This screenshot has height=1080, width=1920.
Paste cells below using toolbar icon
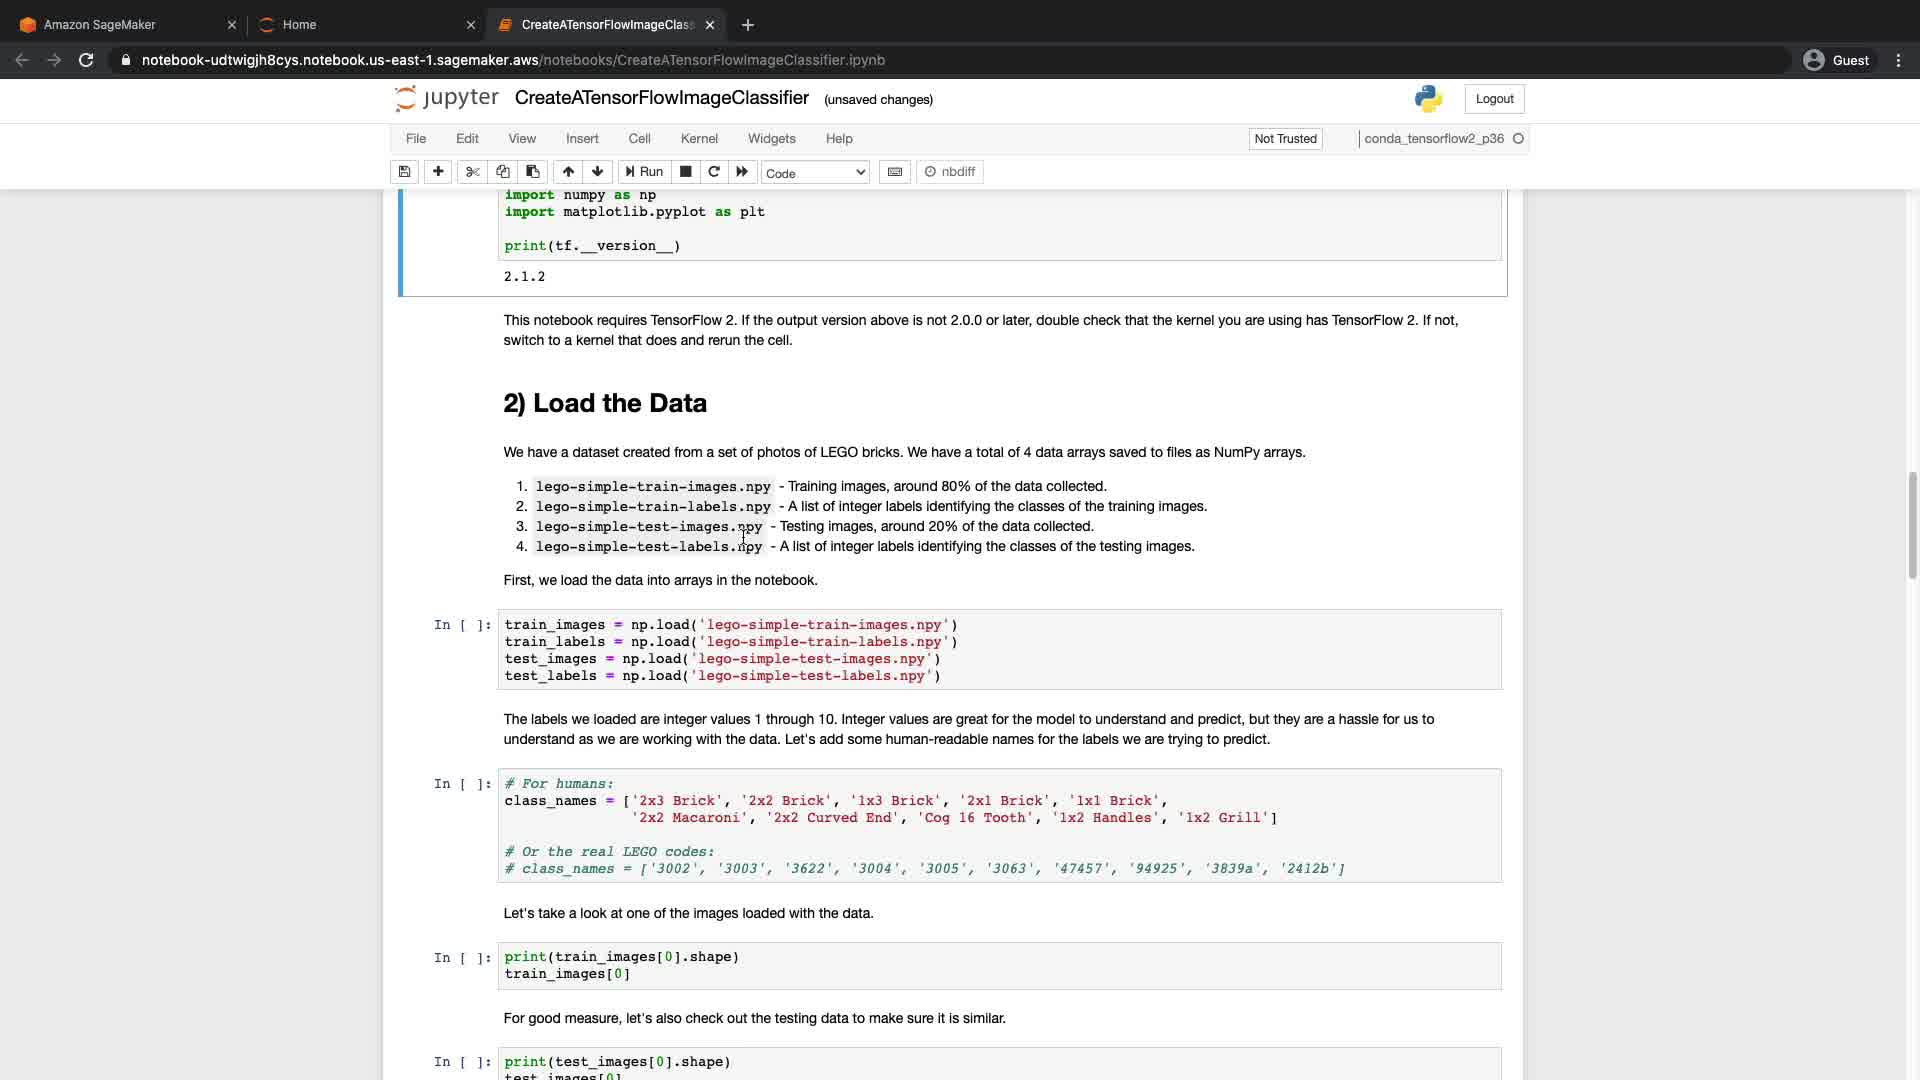[533, 172]
